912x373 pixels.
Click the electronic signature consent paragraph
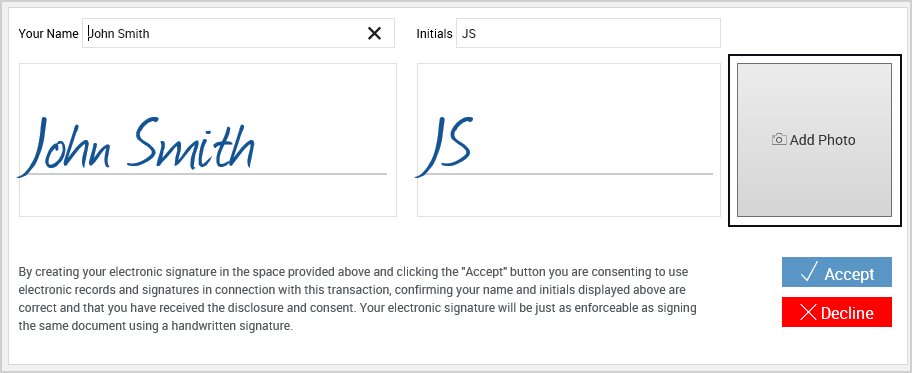[x=358, y=299]
